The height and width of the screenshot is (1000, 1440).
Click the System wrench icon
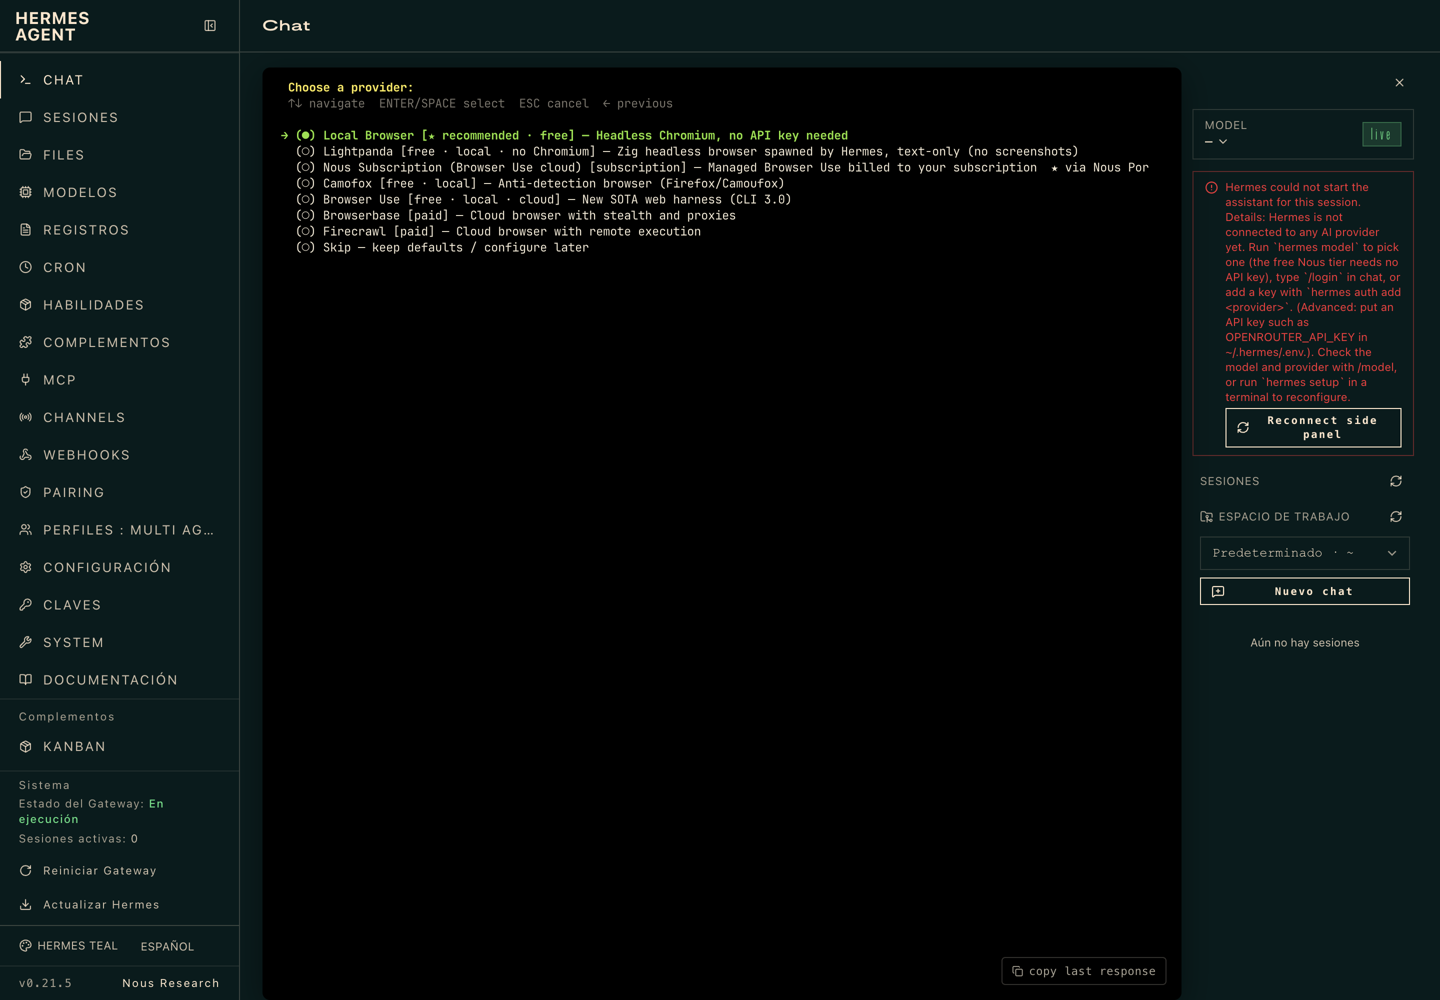tap(26, 643)
